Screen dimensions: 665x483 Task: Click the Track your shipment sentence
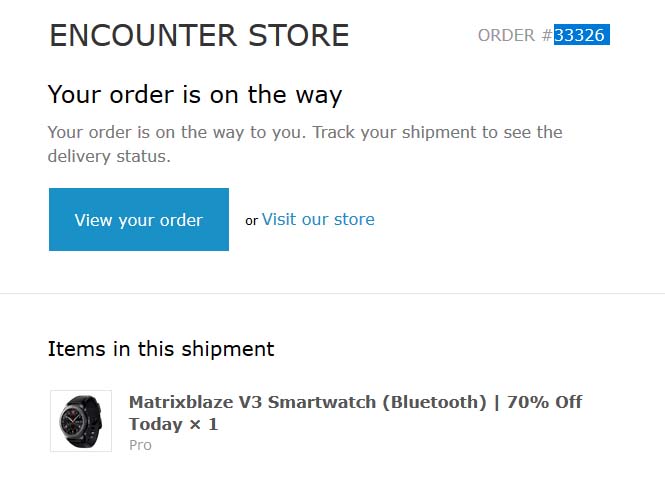(438, 132)
